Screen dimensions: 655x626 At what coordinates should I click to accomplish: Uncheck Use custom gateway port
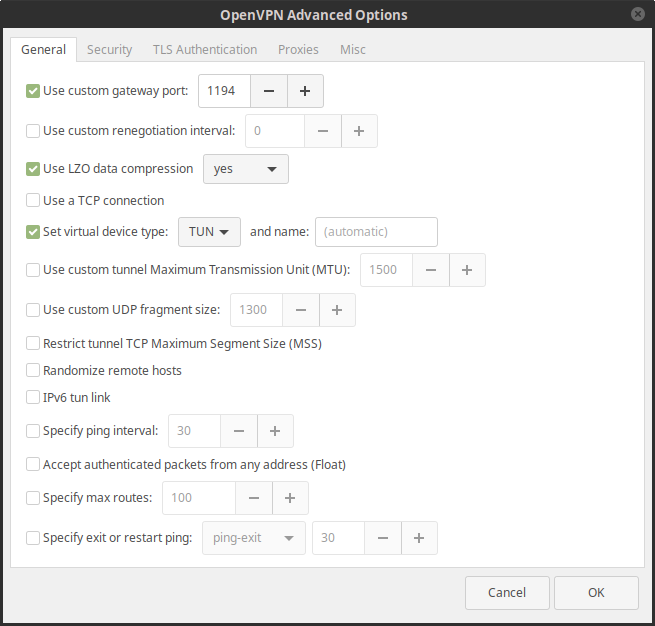(33, 91)
